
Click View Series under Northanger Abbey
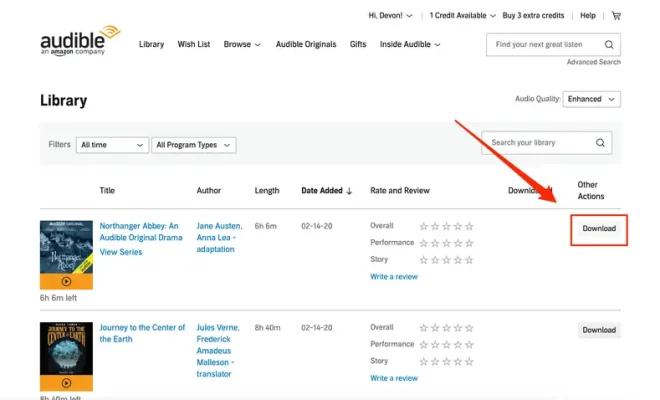click(x=121, y=252)
